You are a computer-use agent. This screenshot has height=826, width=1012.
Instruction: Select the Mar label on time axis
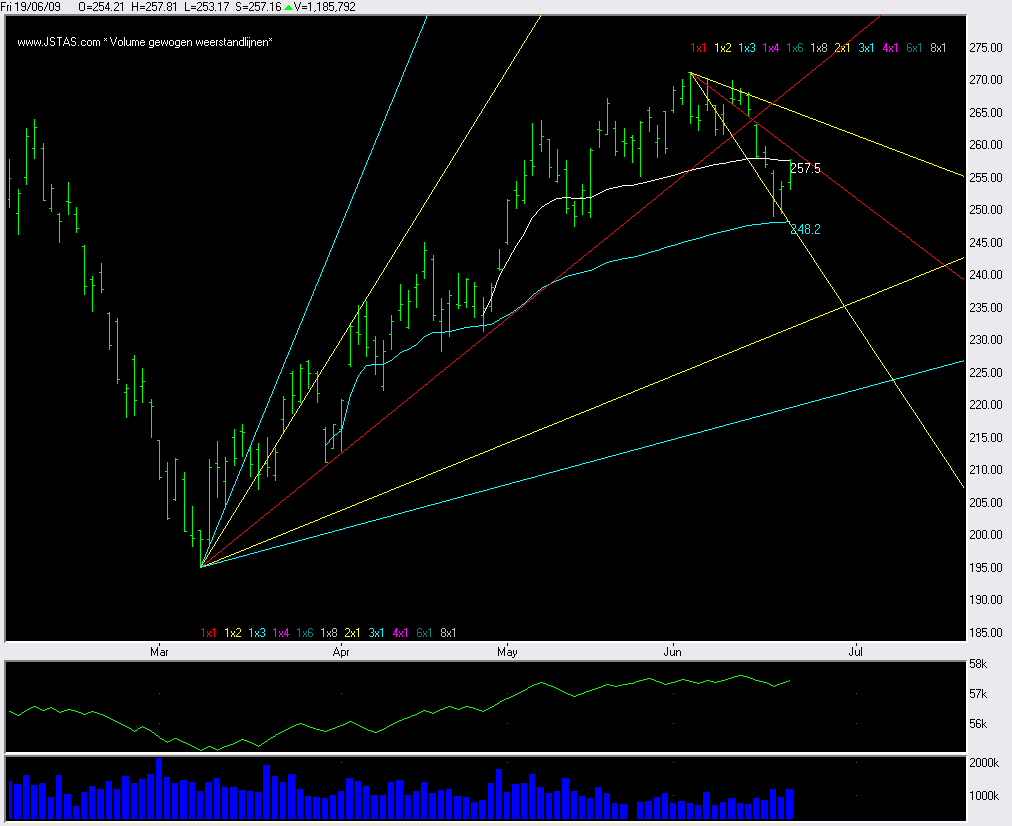159,652
